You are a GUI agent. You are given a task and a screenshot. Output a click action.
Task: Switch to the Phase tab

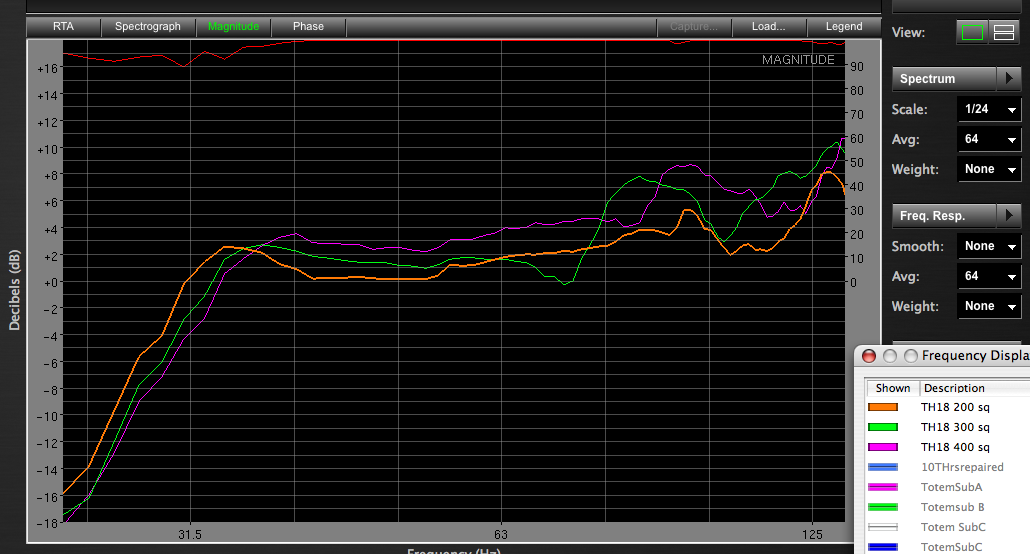click(308, 27)
